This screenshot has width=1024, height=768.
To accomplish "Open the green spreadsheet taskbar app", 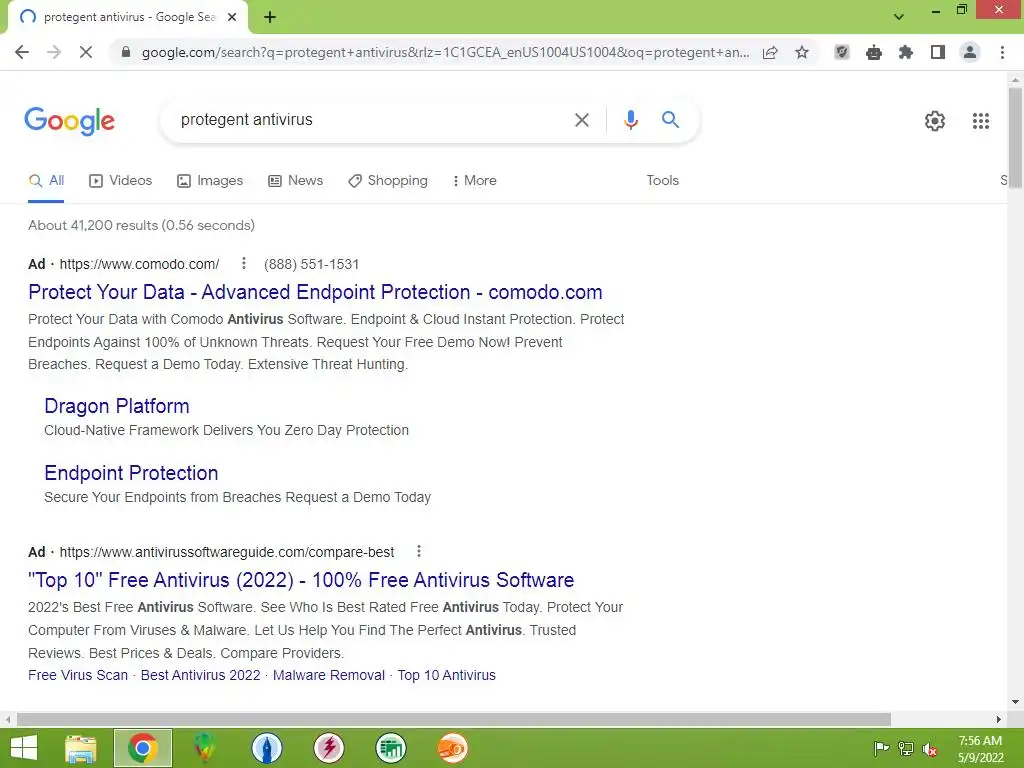I will 391,748.
